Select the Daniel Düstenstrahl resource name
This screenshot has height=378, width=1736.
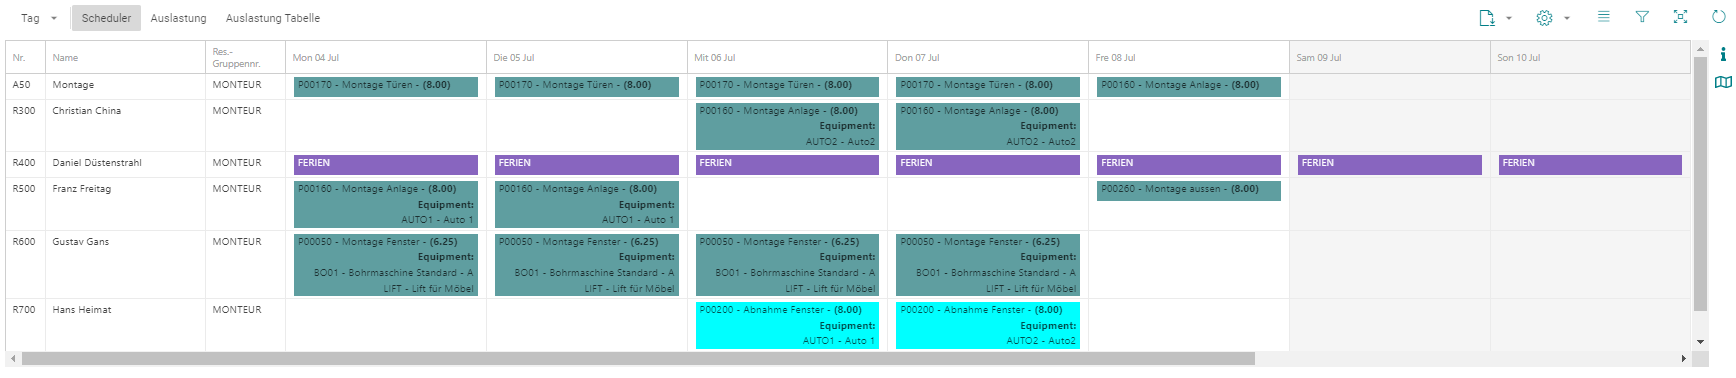pyautogui.click(x=97, y=163)
